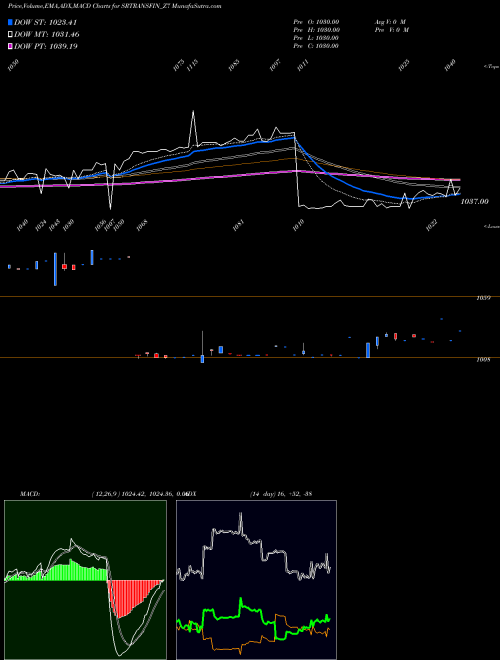Open the green MACD histogram panel
This screenshot has height=660, width=500.
pyautogui.click(x=85, y=580)
